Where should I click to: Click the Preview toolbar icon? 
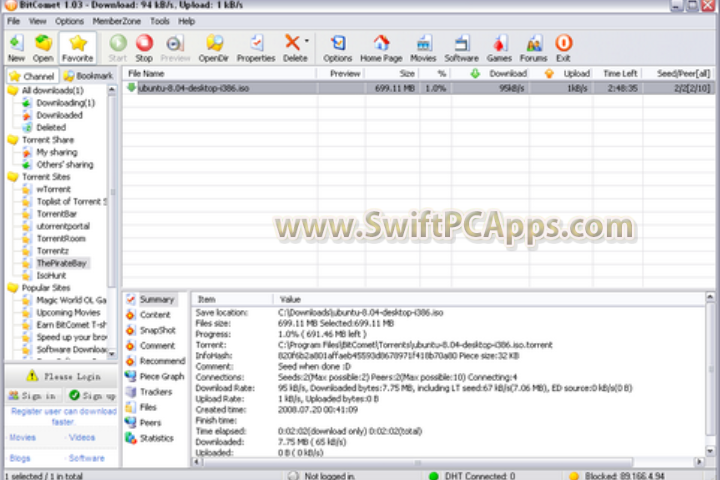(x=175, y=48)
